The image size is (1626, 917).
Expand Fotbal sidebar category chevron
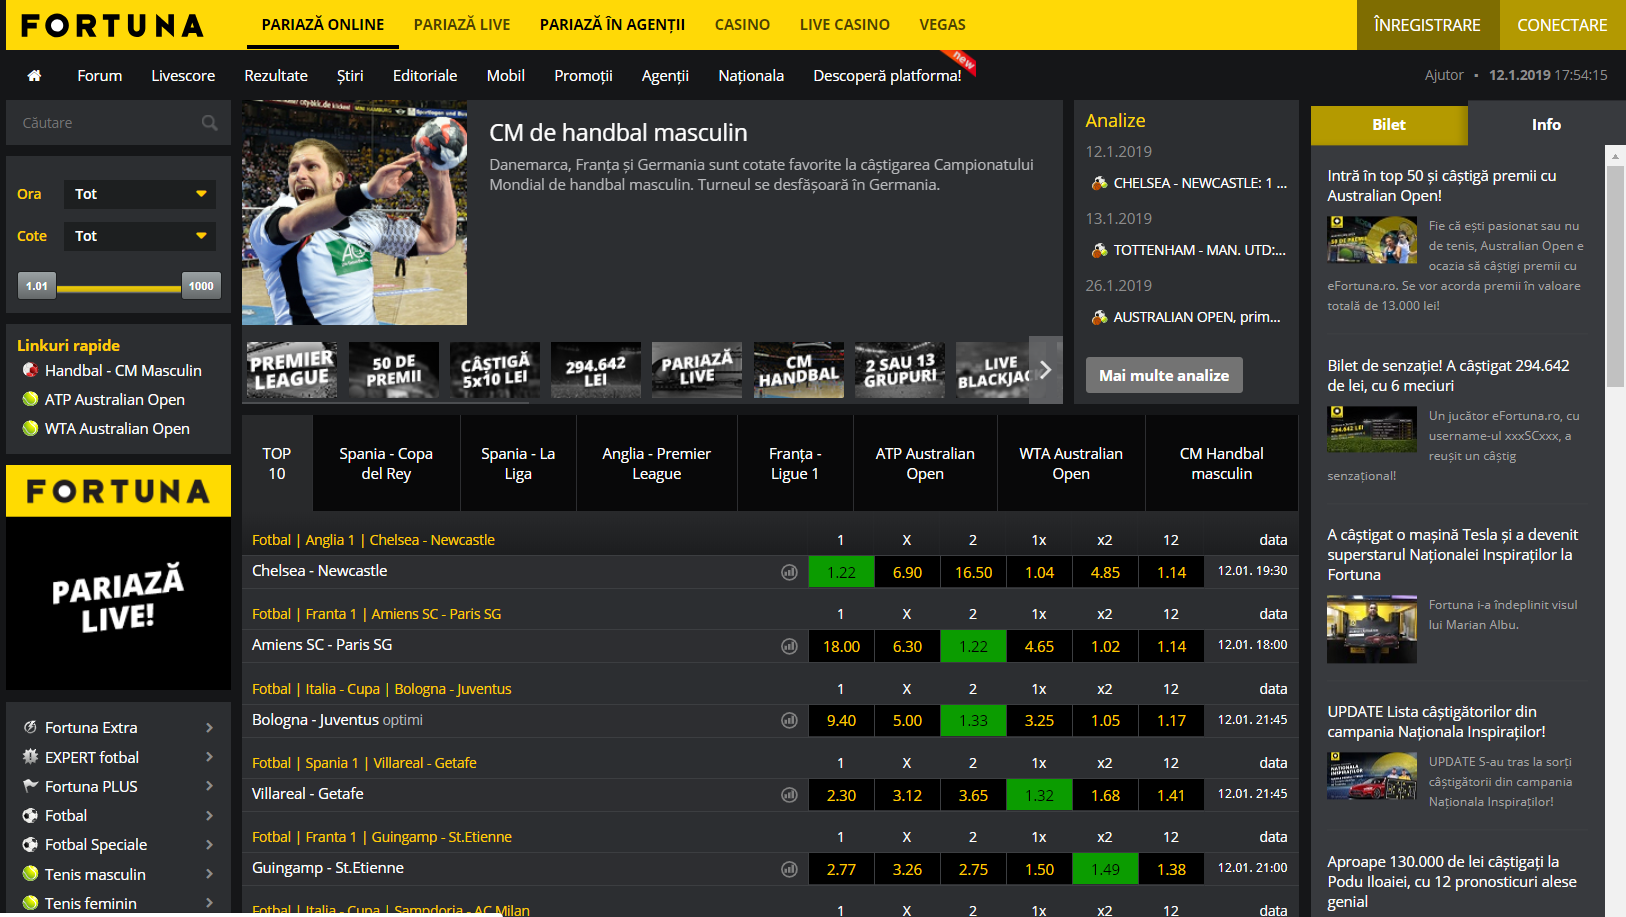[209, 815]
